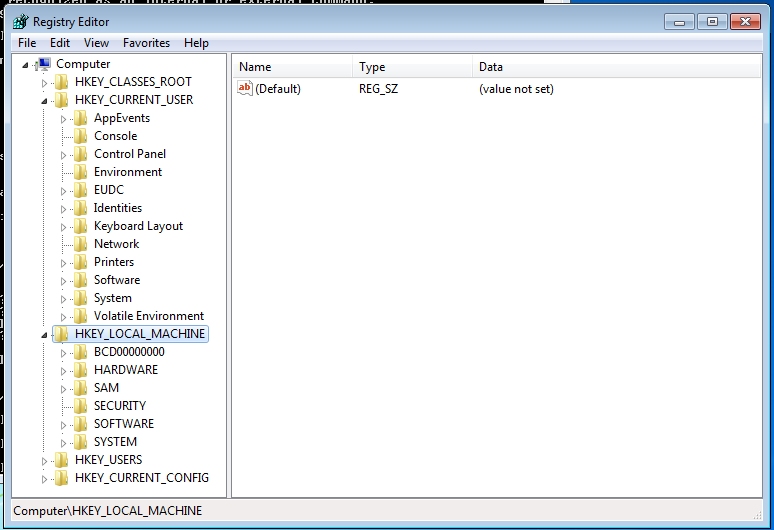This screenshot has width=774, height=530.
Task: Click the HARDWARE folder icon
Action: coord(80,370)
